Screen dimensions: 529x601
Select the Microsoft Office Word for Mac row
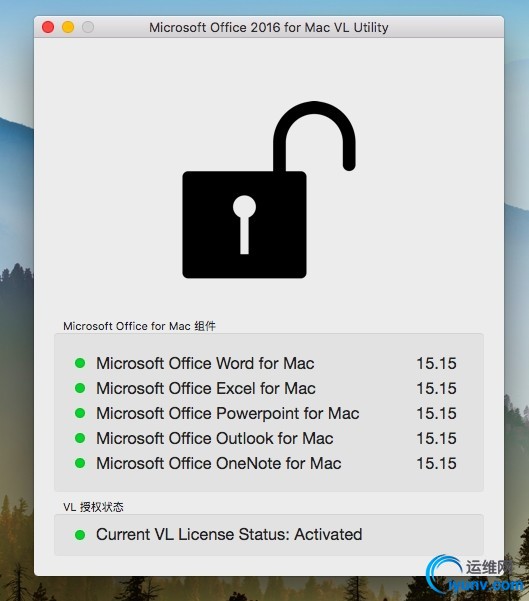(266, 363)
